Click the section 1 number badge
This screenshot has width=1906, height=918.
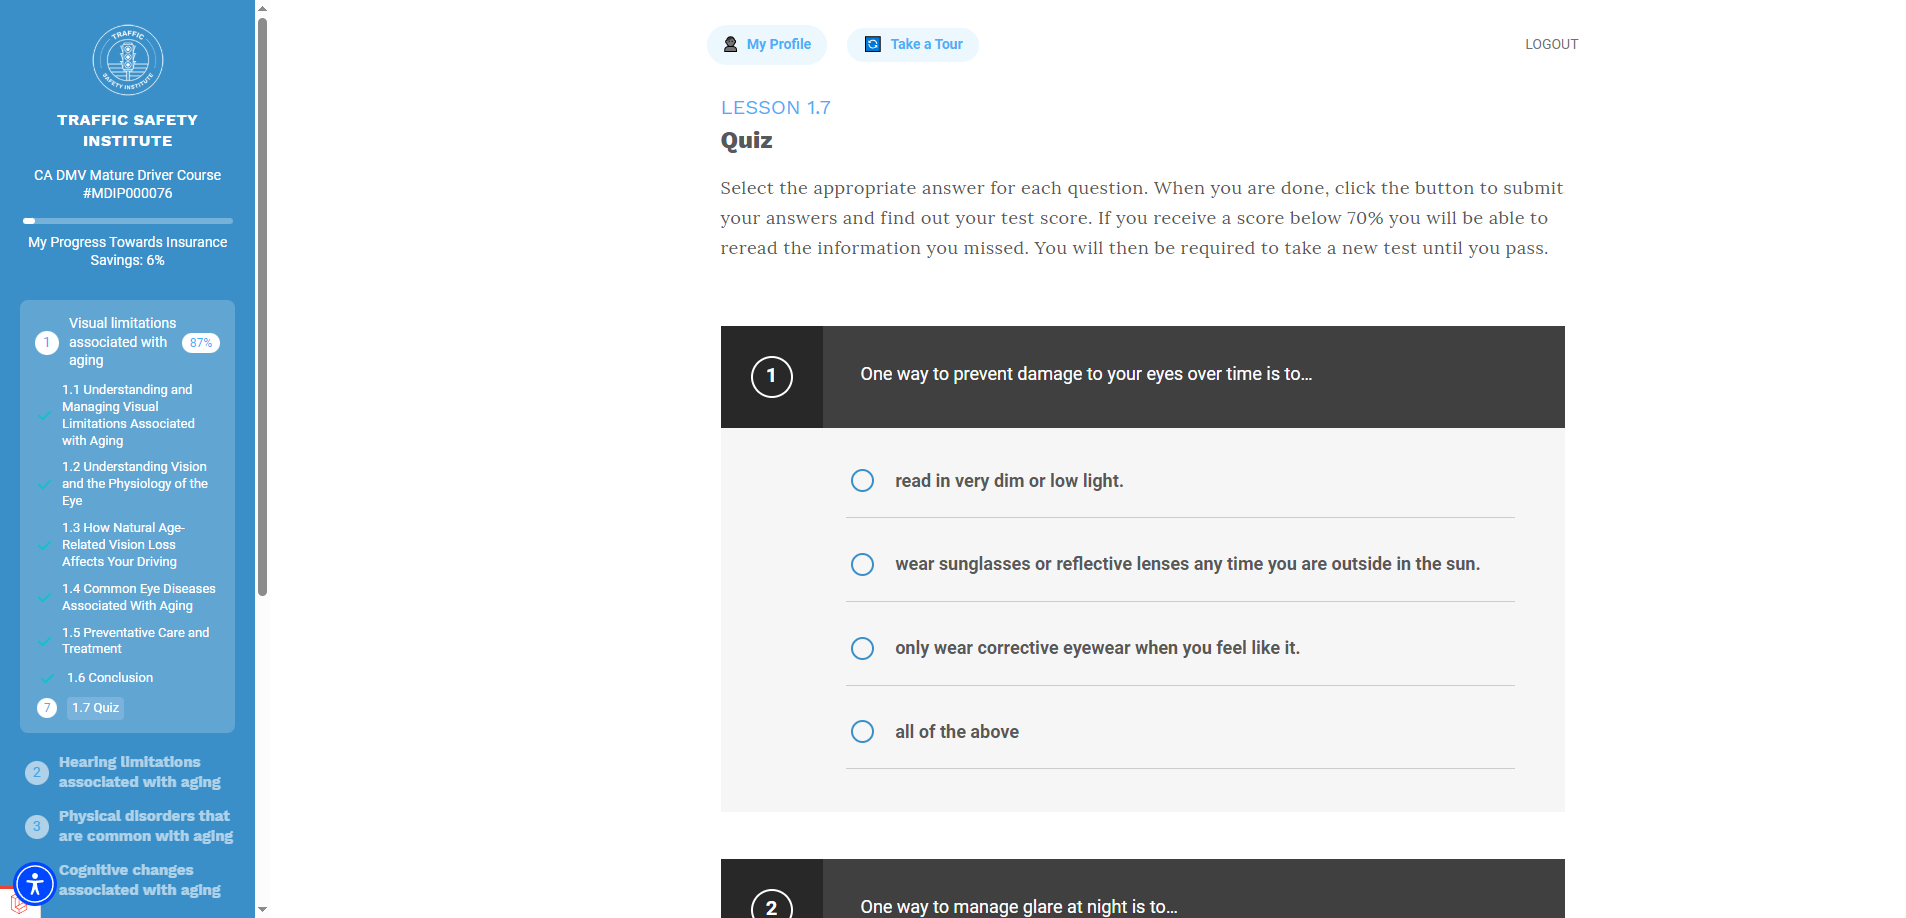click(47, 342)
